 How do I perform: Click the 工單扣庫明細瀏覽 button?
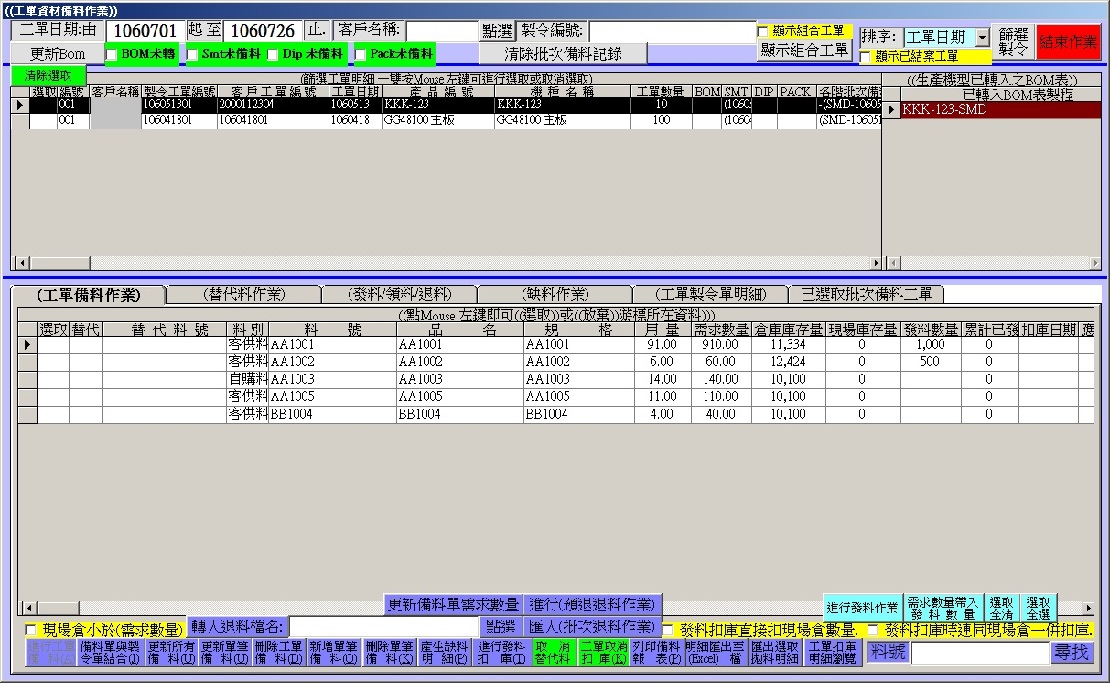coord(832,653)
